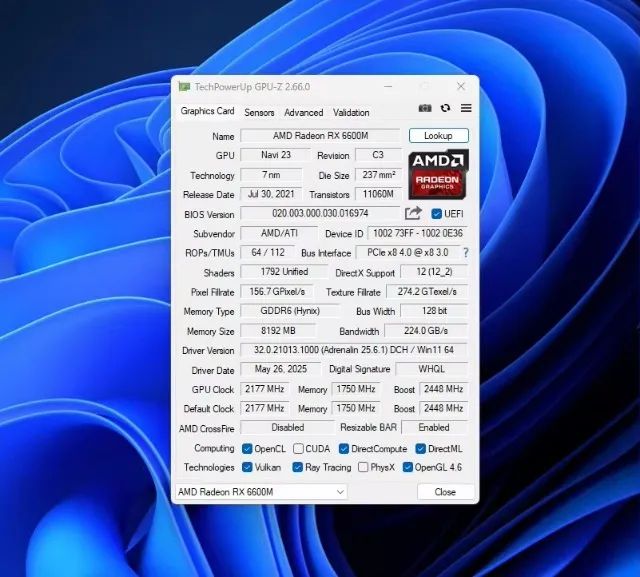Minimize the GPU-Z window

[388, 87]
